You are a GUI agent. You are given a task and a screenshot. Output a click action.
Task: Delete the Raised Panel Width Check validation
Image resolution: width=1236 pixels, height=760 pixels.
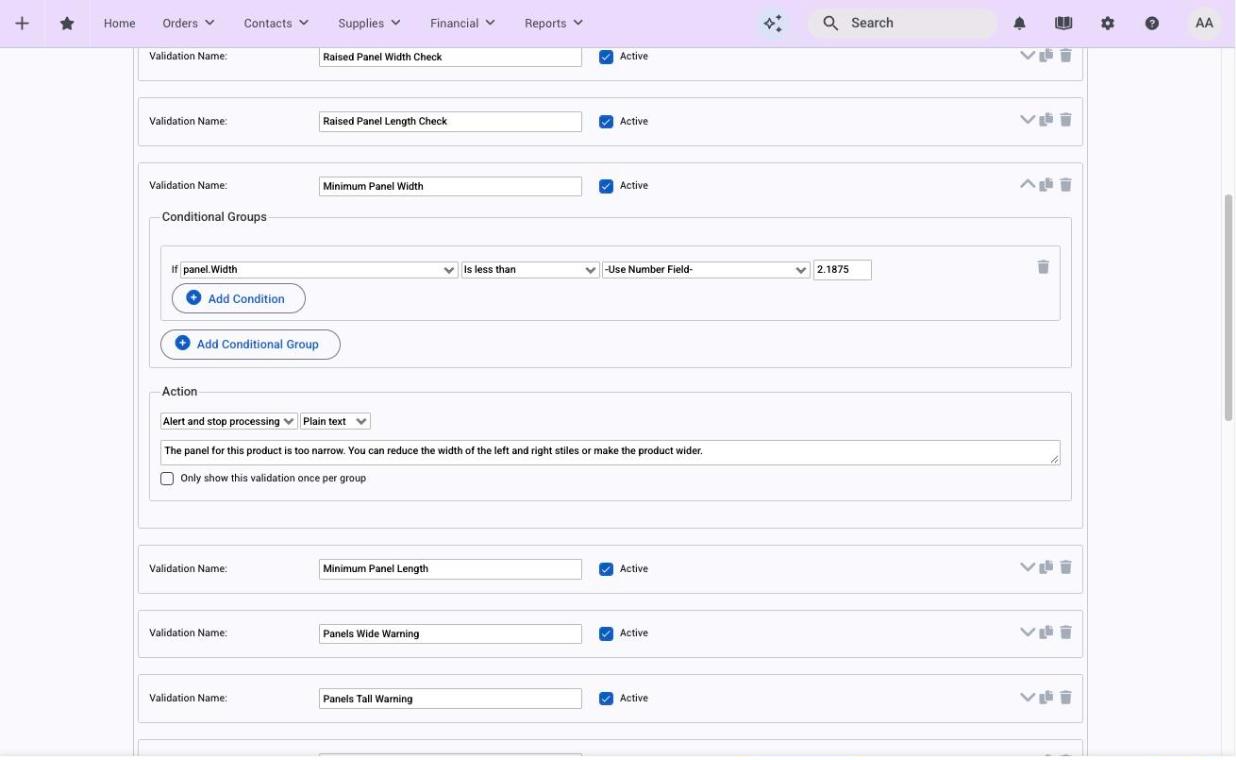point(1066,56)
